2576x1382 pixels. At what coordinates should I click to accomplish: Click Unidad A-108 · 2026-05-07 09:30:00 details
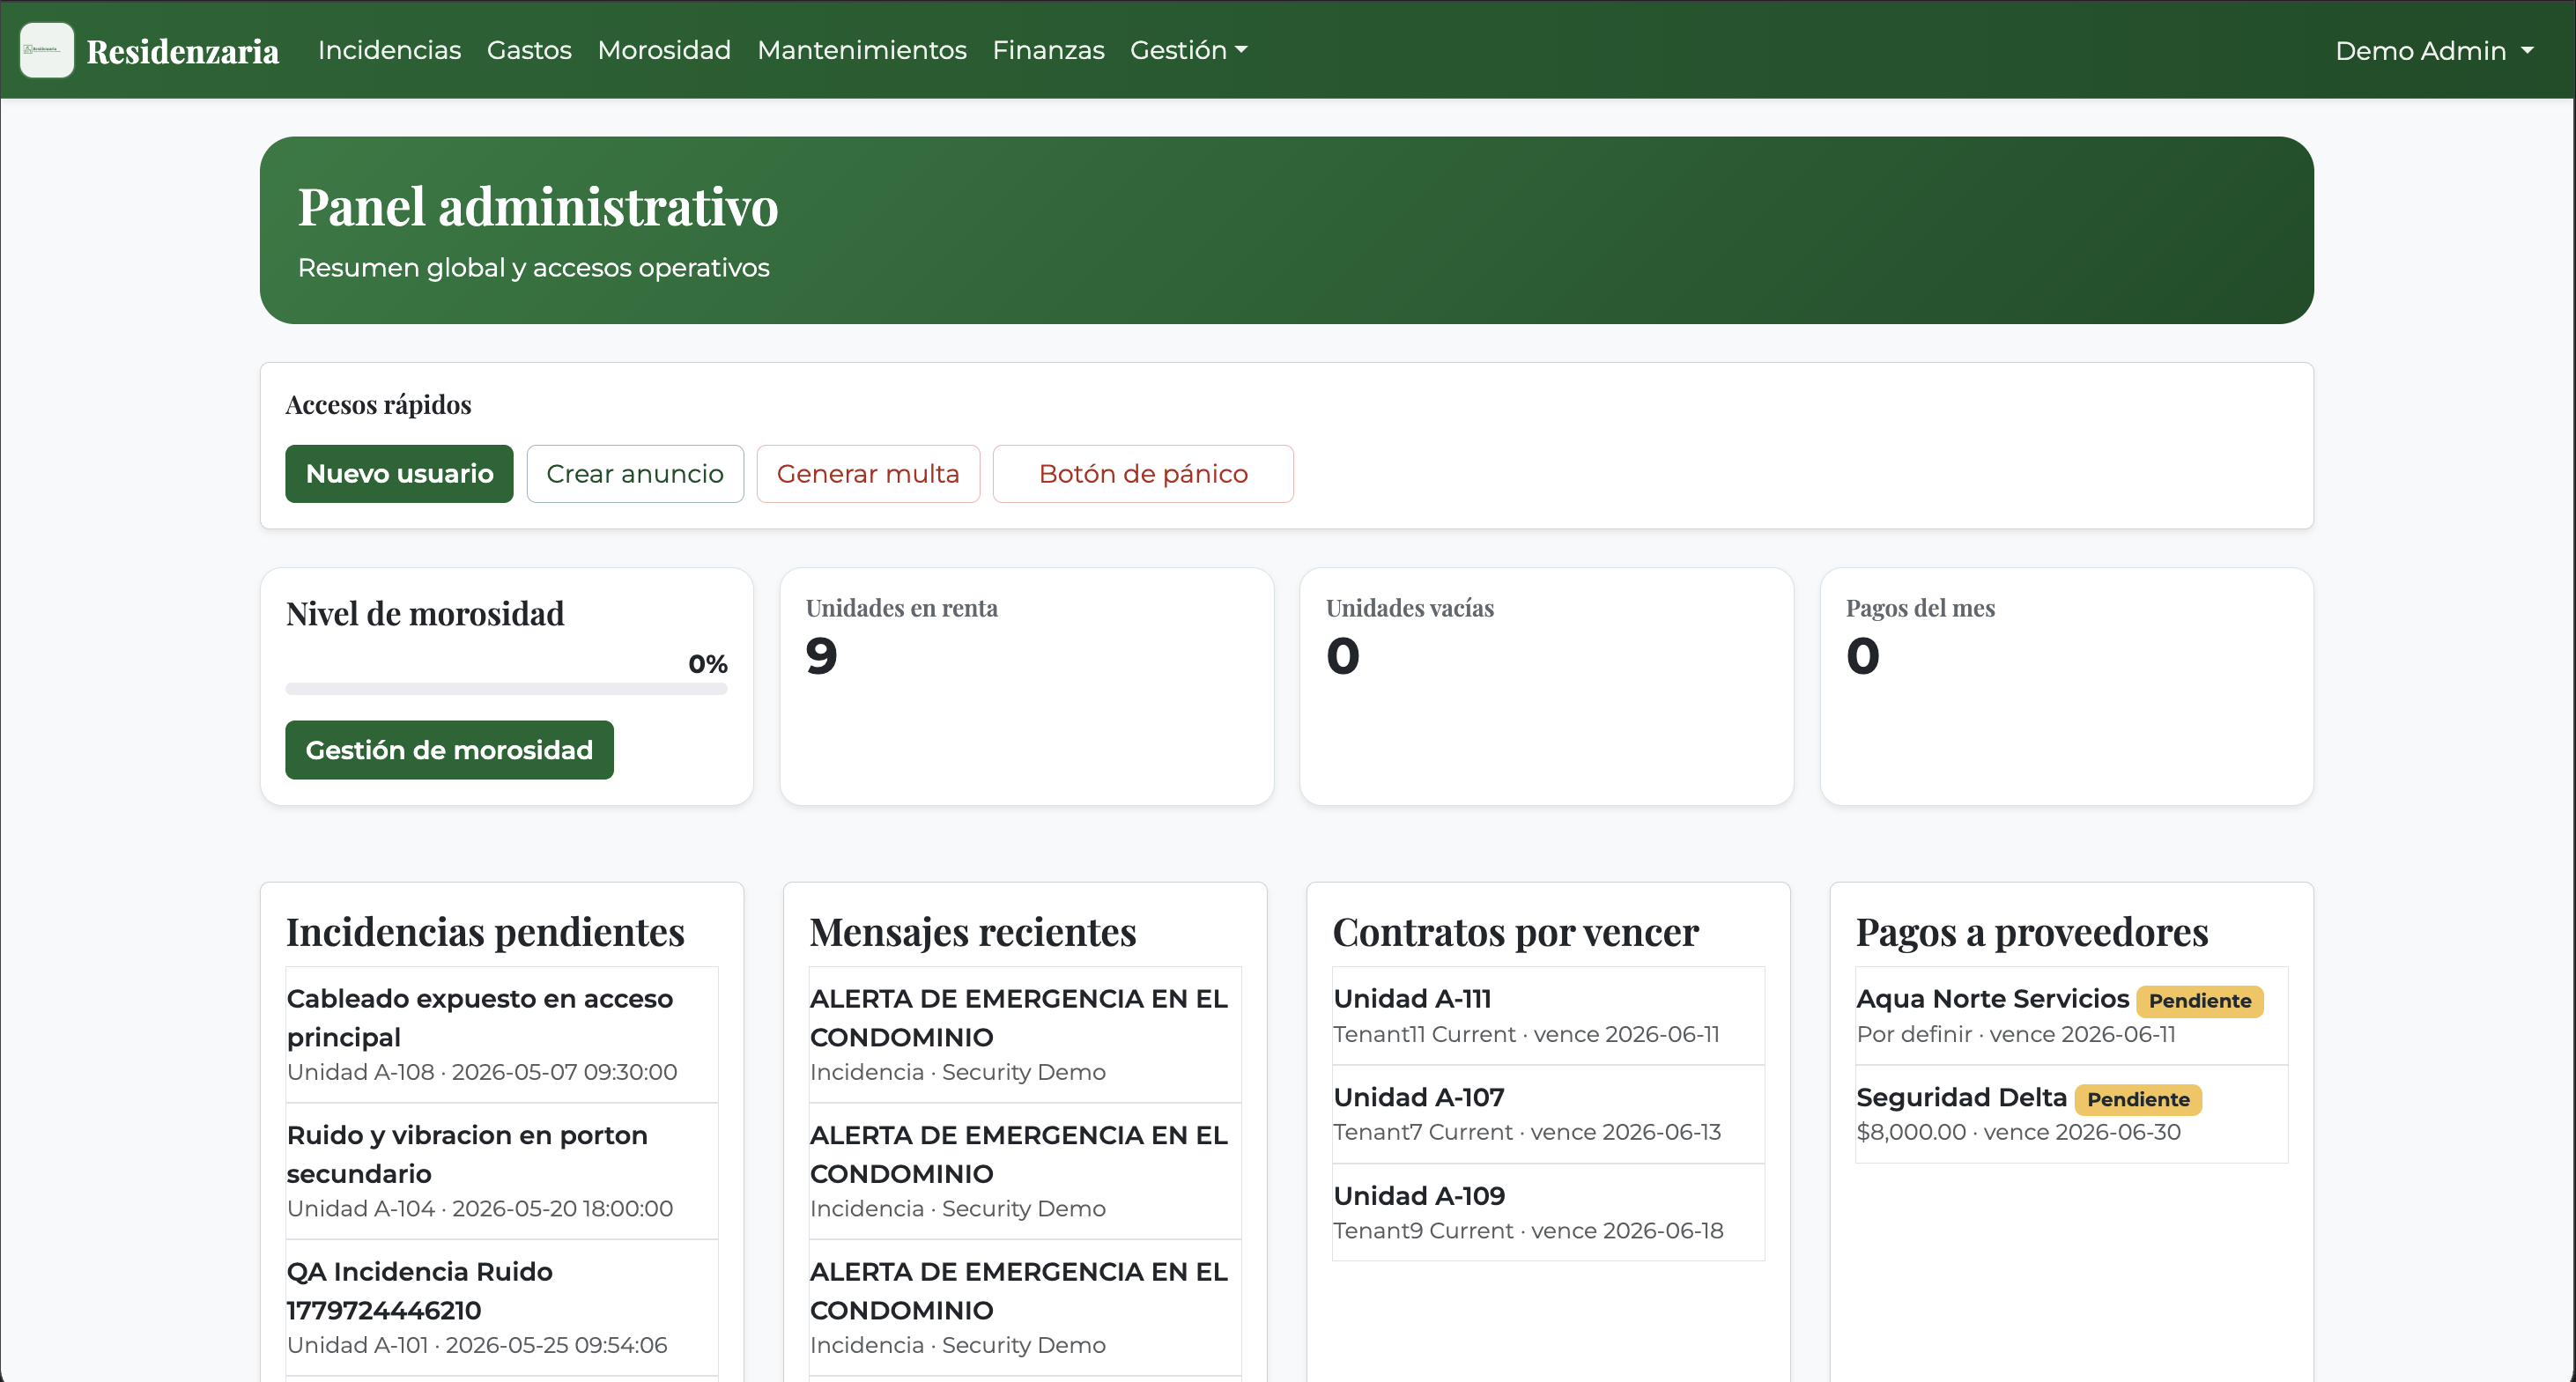(482, 1072)
